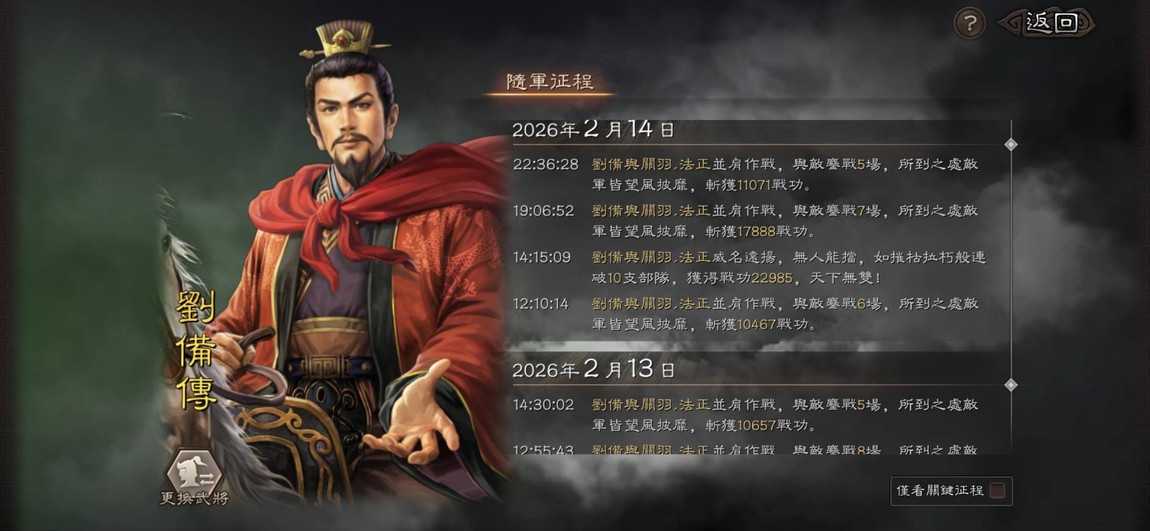
Task: Select the 隨軍征程 tab heading
Action: 549,82
